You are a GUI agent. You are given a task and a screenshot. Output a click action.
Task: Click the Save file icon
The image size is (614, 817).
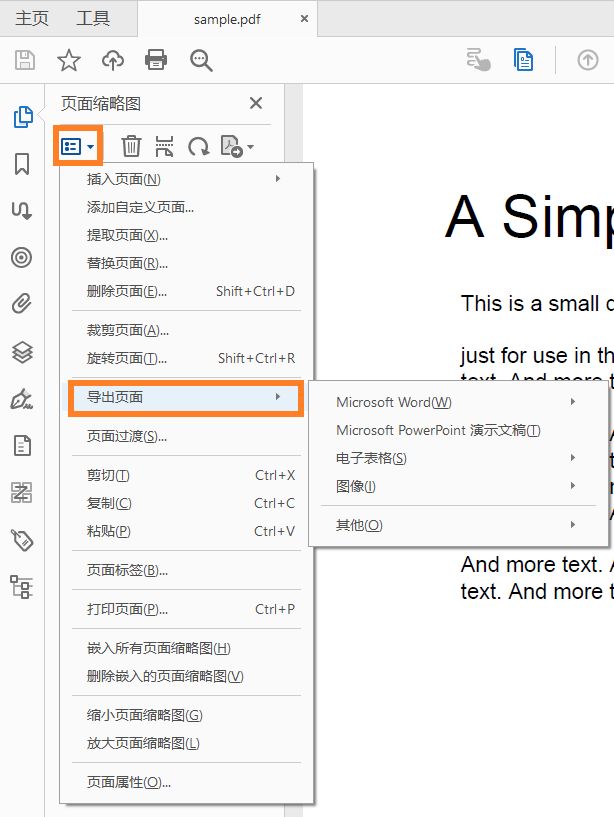point(24,60)
